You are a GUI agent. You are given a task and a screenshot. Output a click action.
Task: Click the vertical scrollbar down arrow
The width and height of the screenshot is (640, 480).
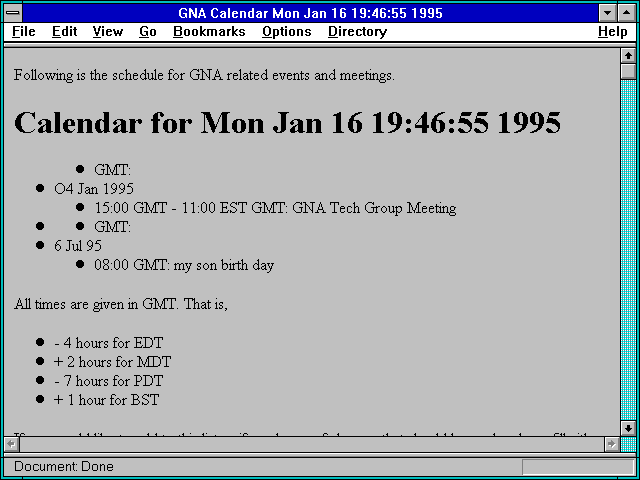pyautogui.click(x=628, y=428)
